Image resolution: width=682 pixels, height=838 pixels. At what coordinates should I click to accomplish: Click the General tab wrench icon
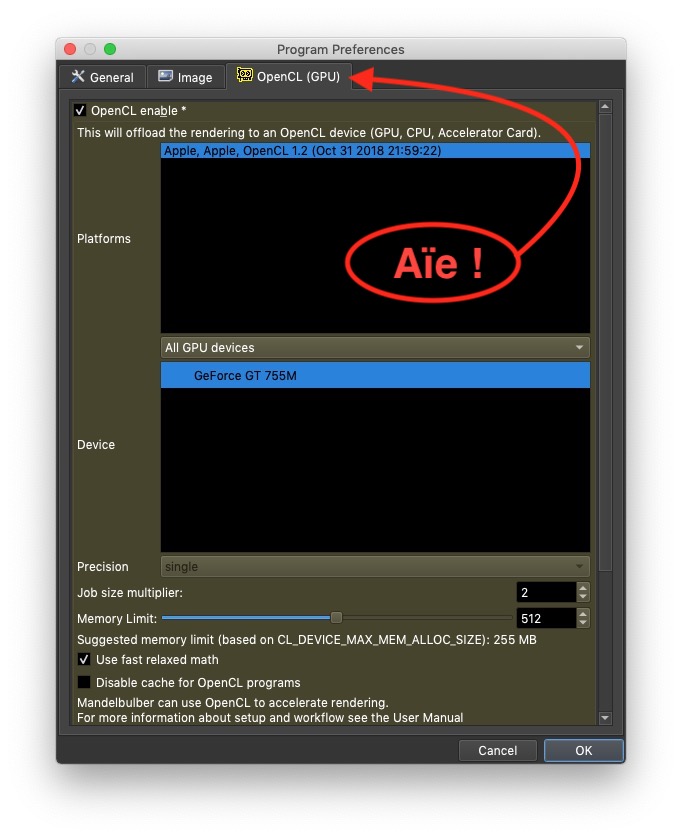pyautogui.click(x=78, y=76)
